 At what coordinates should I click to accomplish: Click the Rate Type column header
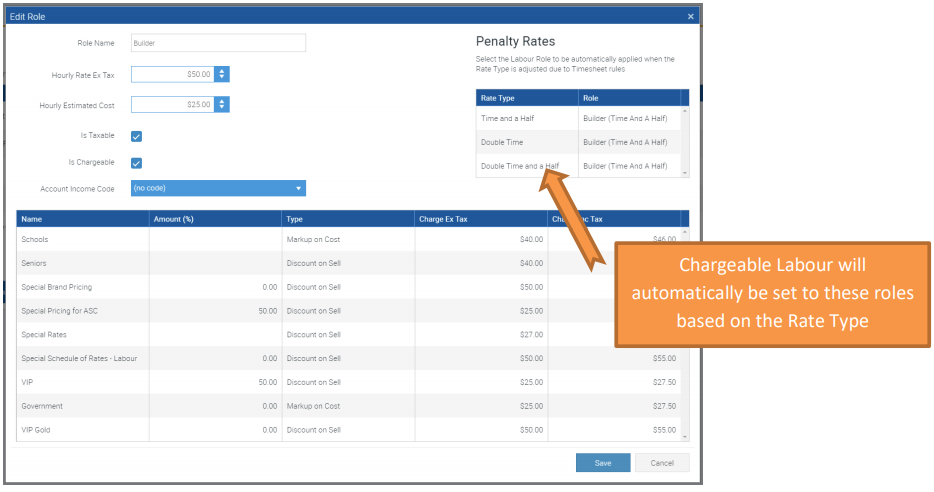(x=527, y=98)
